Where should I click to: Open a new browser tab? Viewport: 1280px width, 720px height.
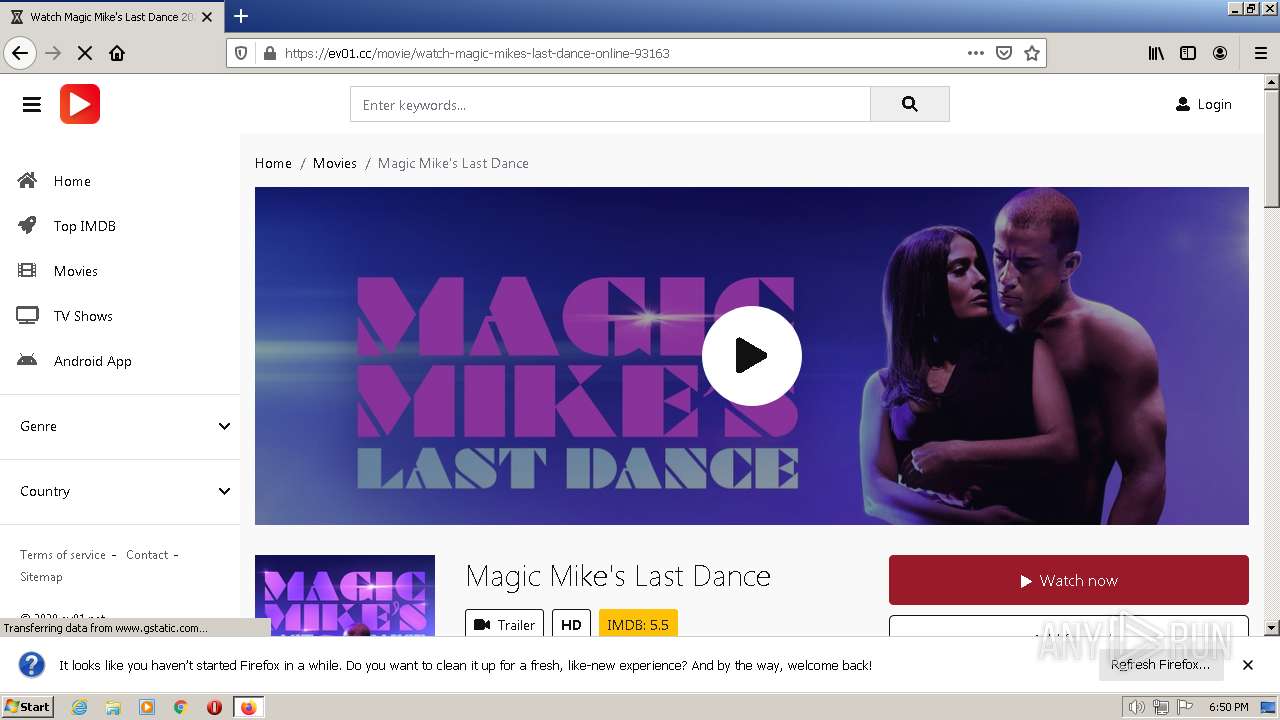pyautogui.click(x=241, y=16)
